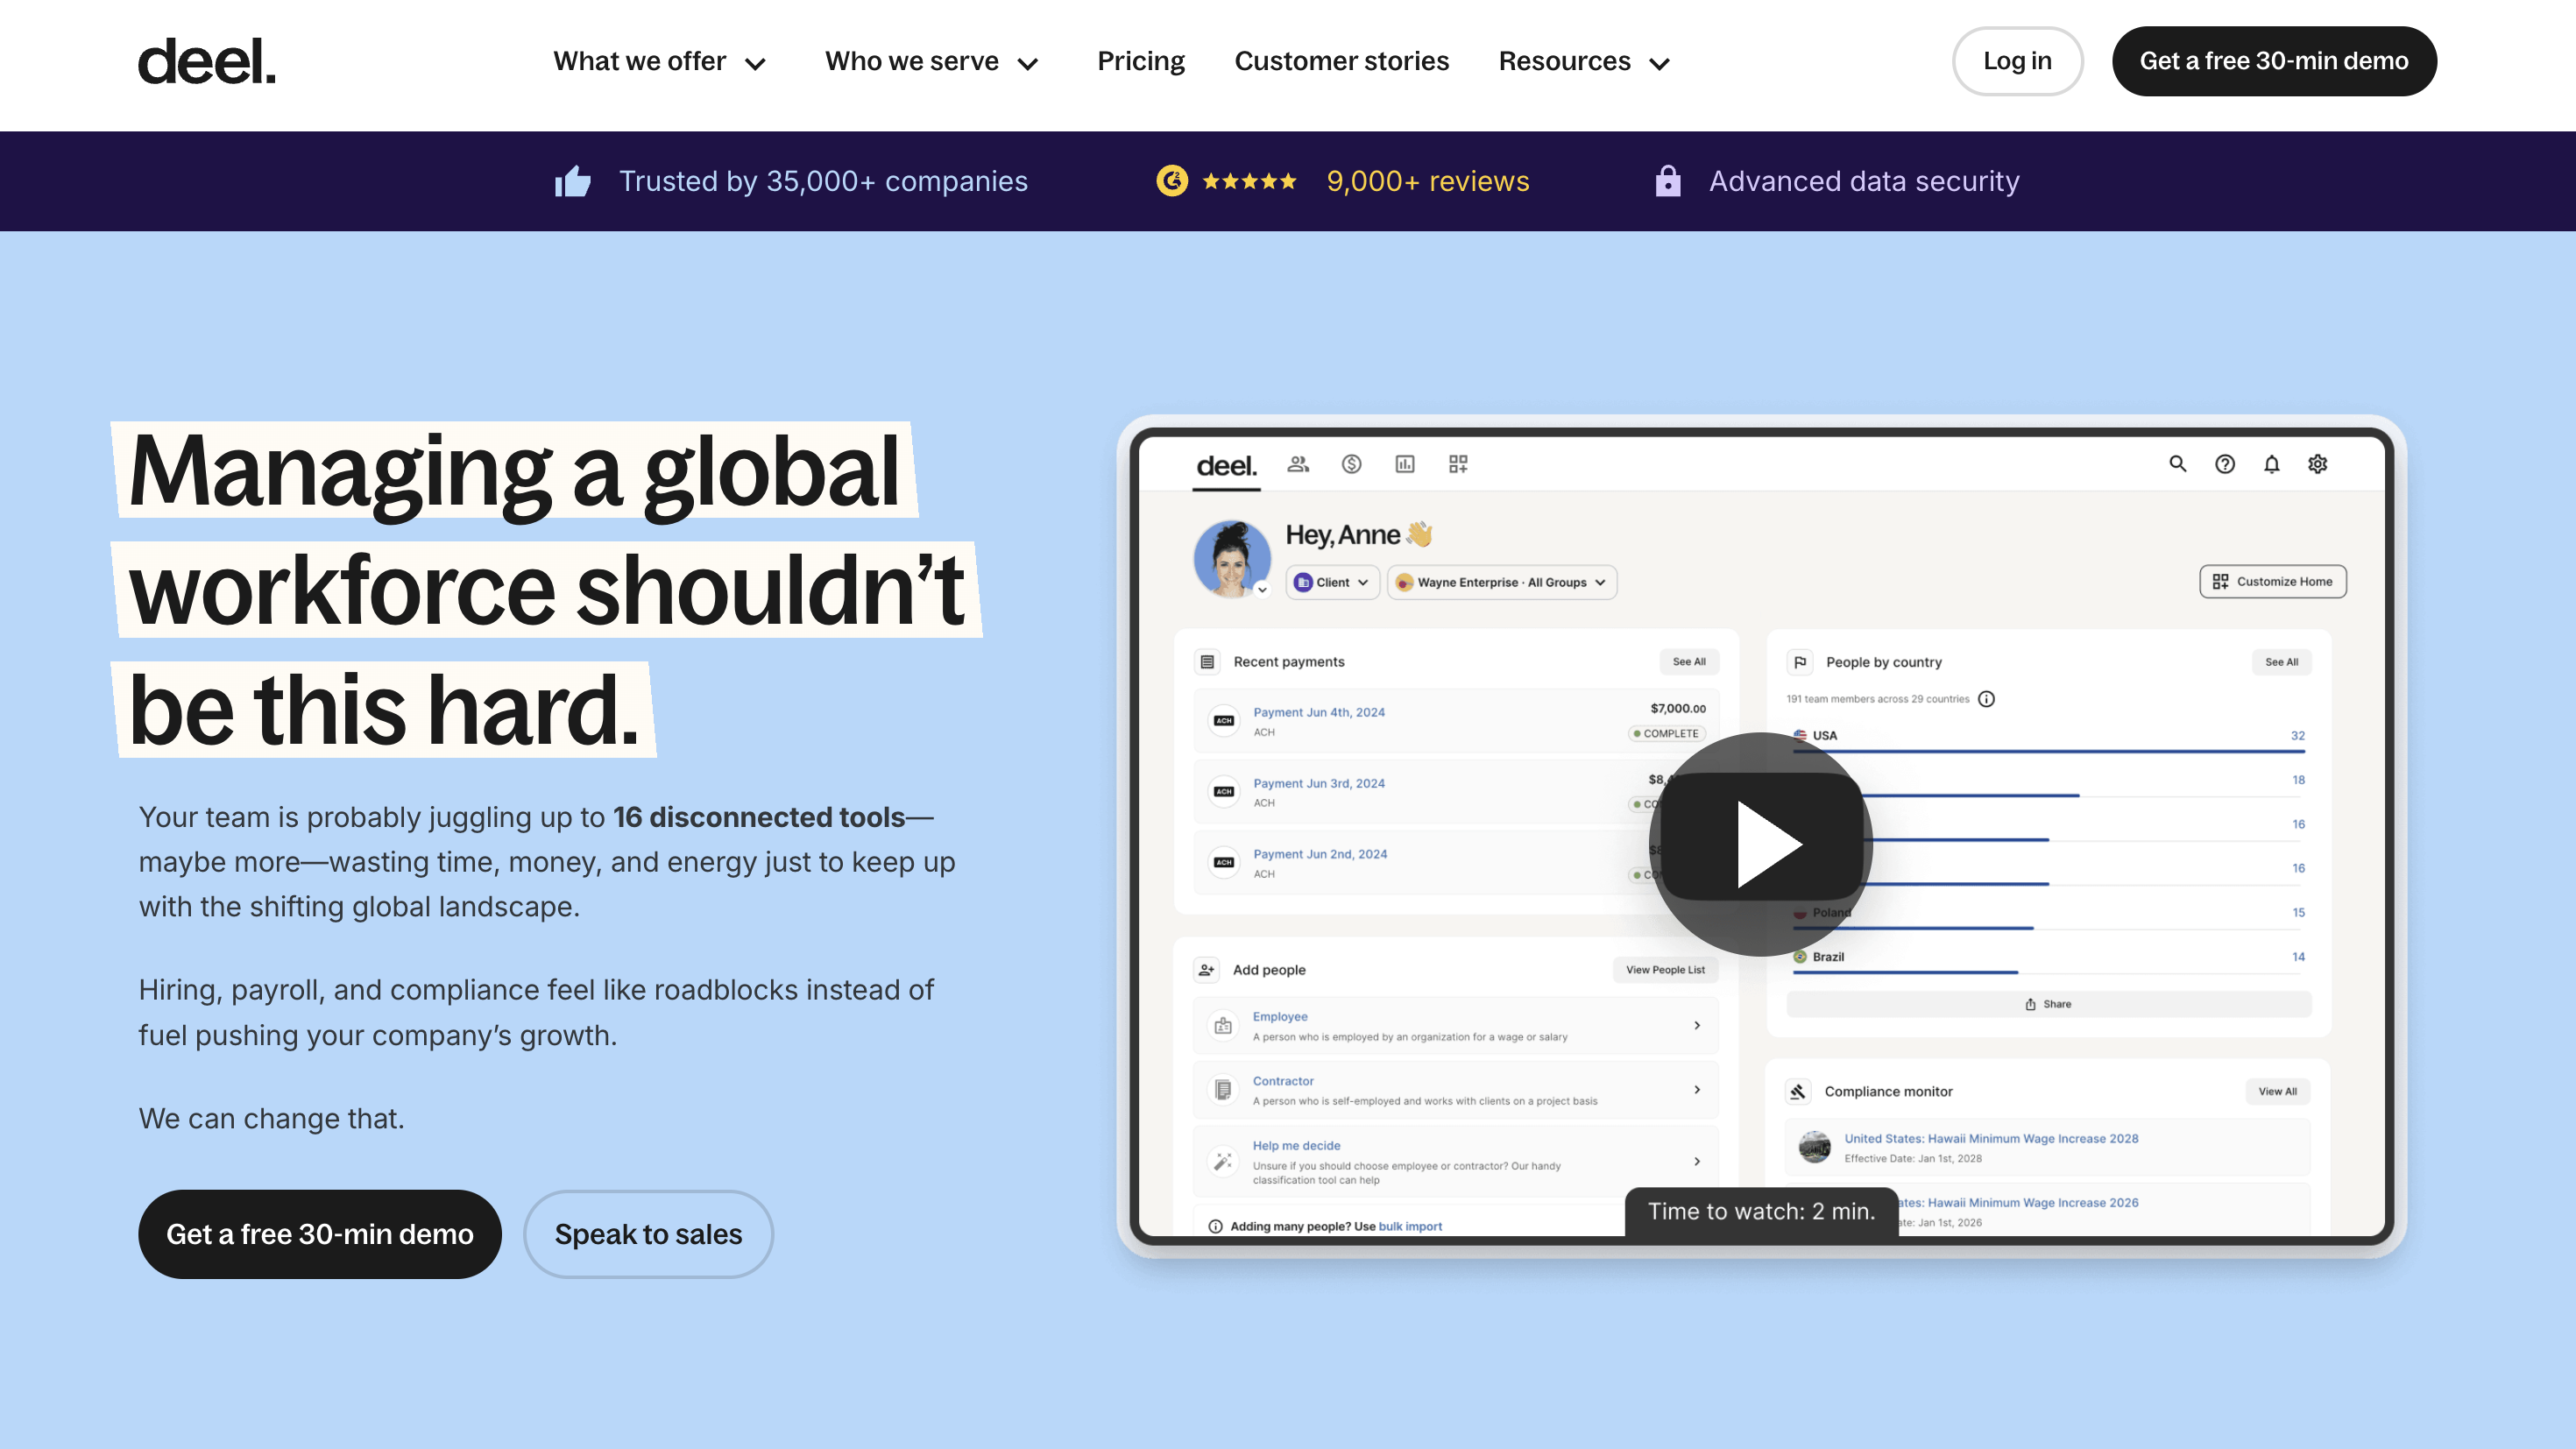This screenshot has width=2576, height=1449.
Task: Click Trusted by 35,000+ companies text
Action: [x=823, y=181]
